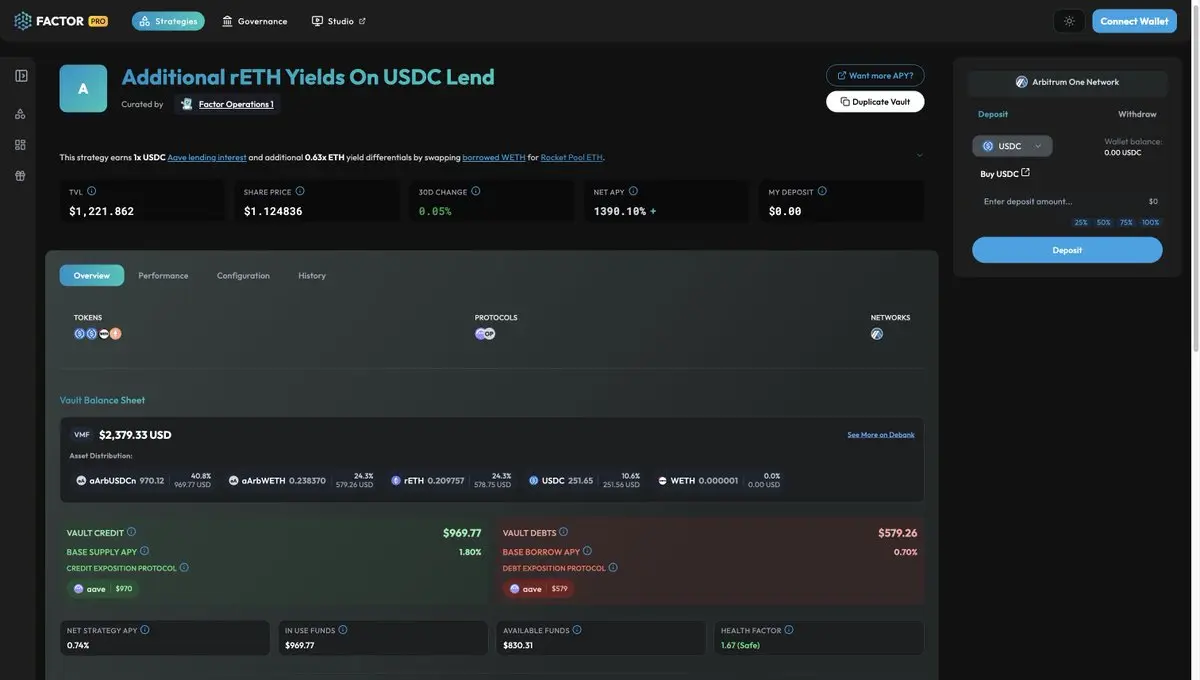
Task: Click the rETH asset chip
Action: point(451,481)
